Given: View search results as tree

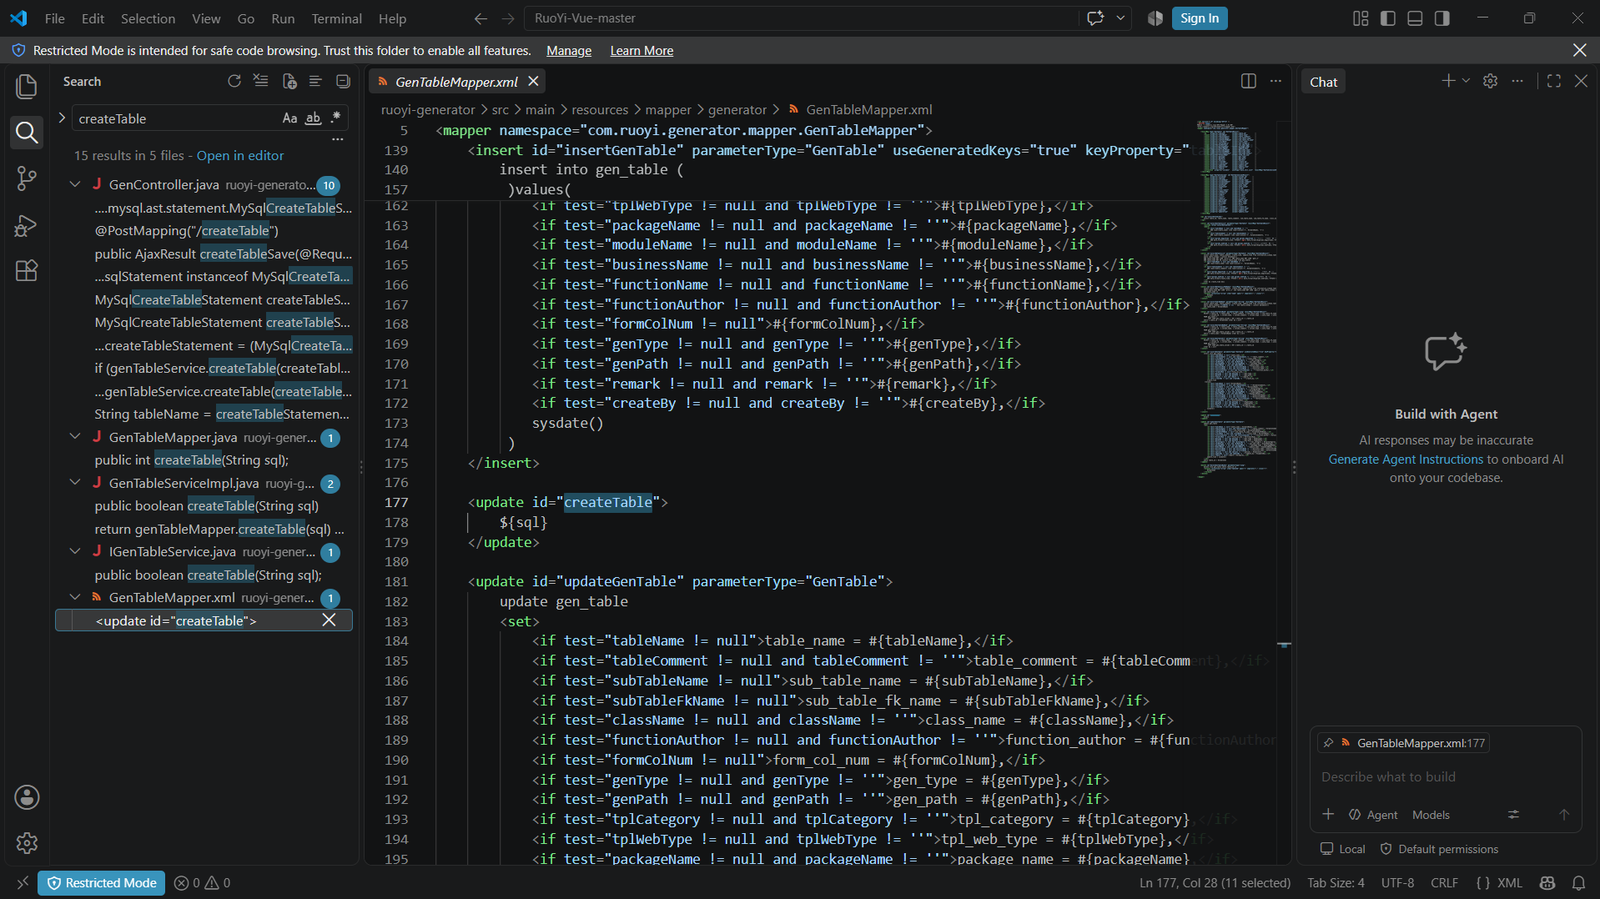Looking at the screenshot, I should [x=315, y=81].
